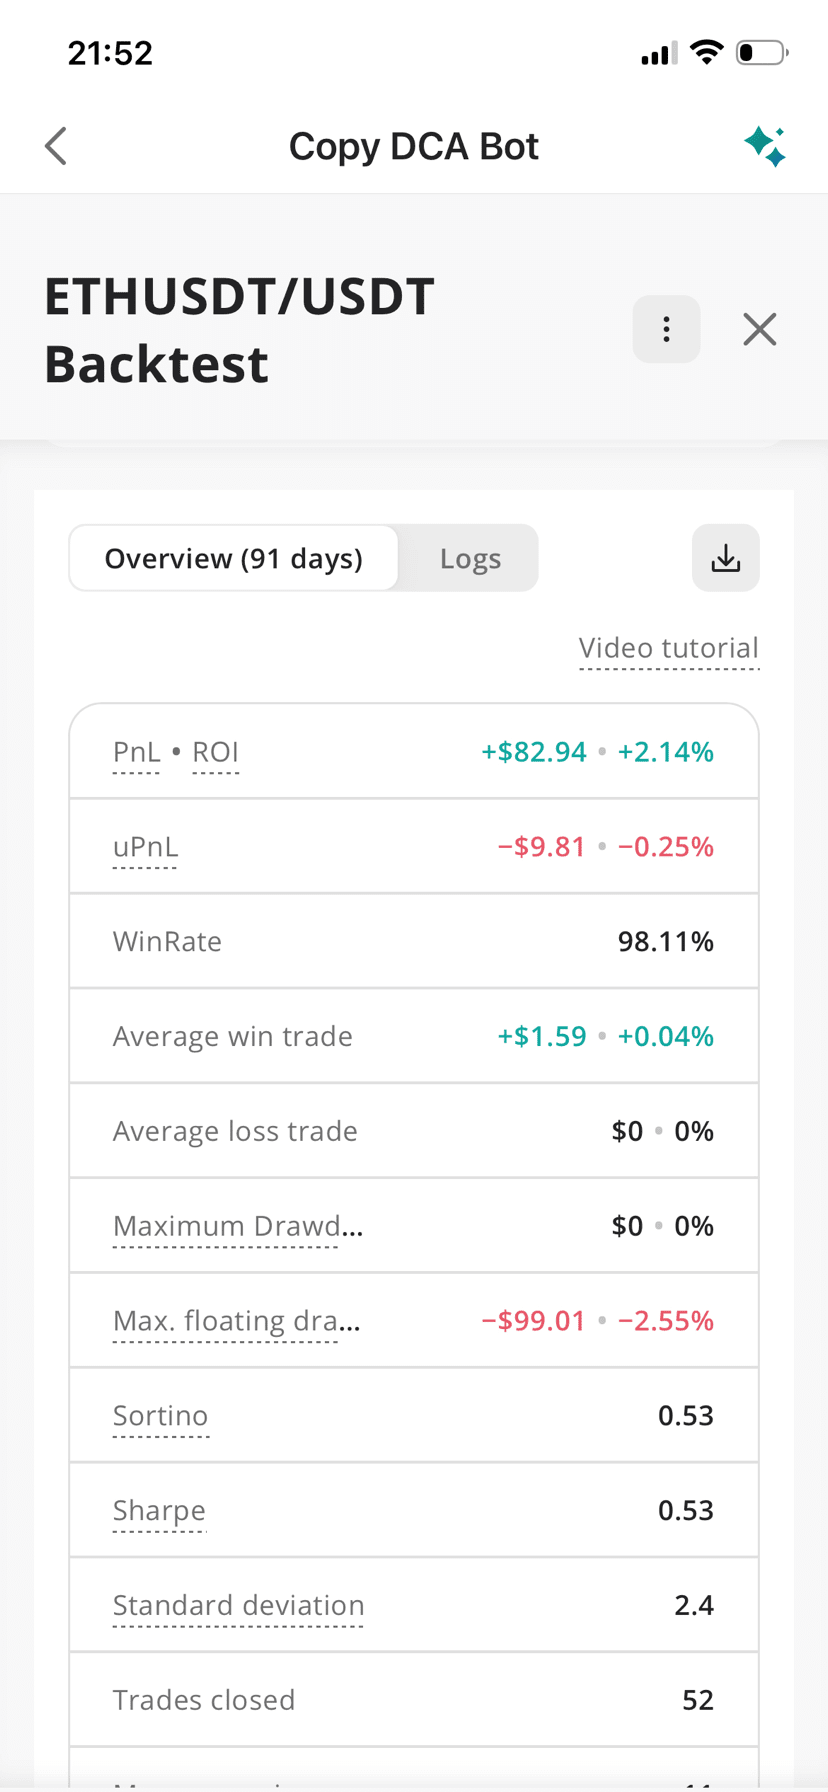828x1792 pixels.
Task: Open the three-dot options menu
Action: point(666,329)
